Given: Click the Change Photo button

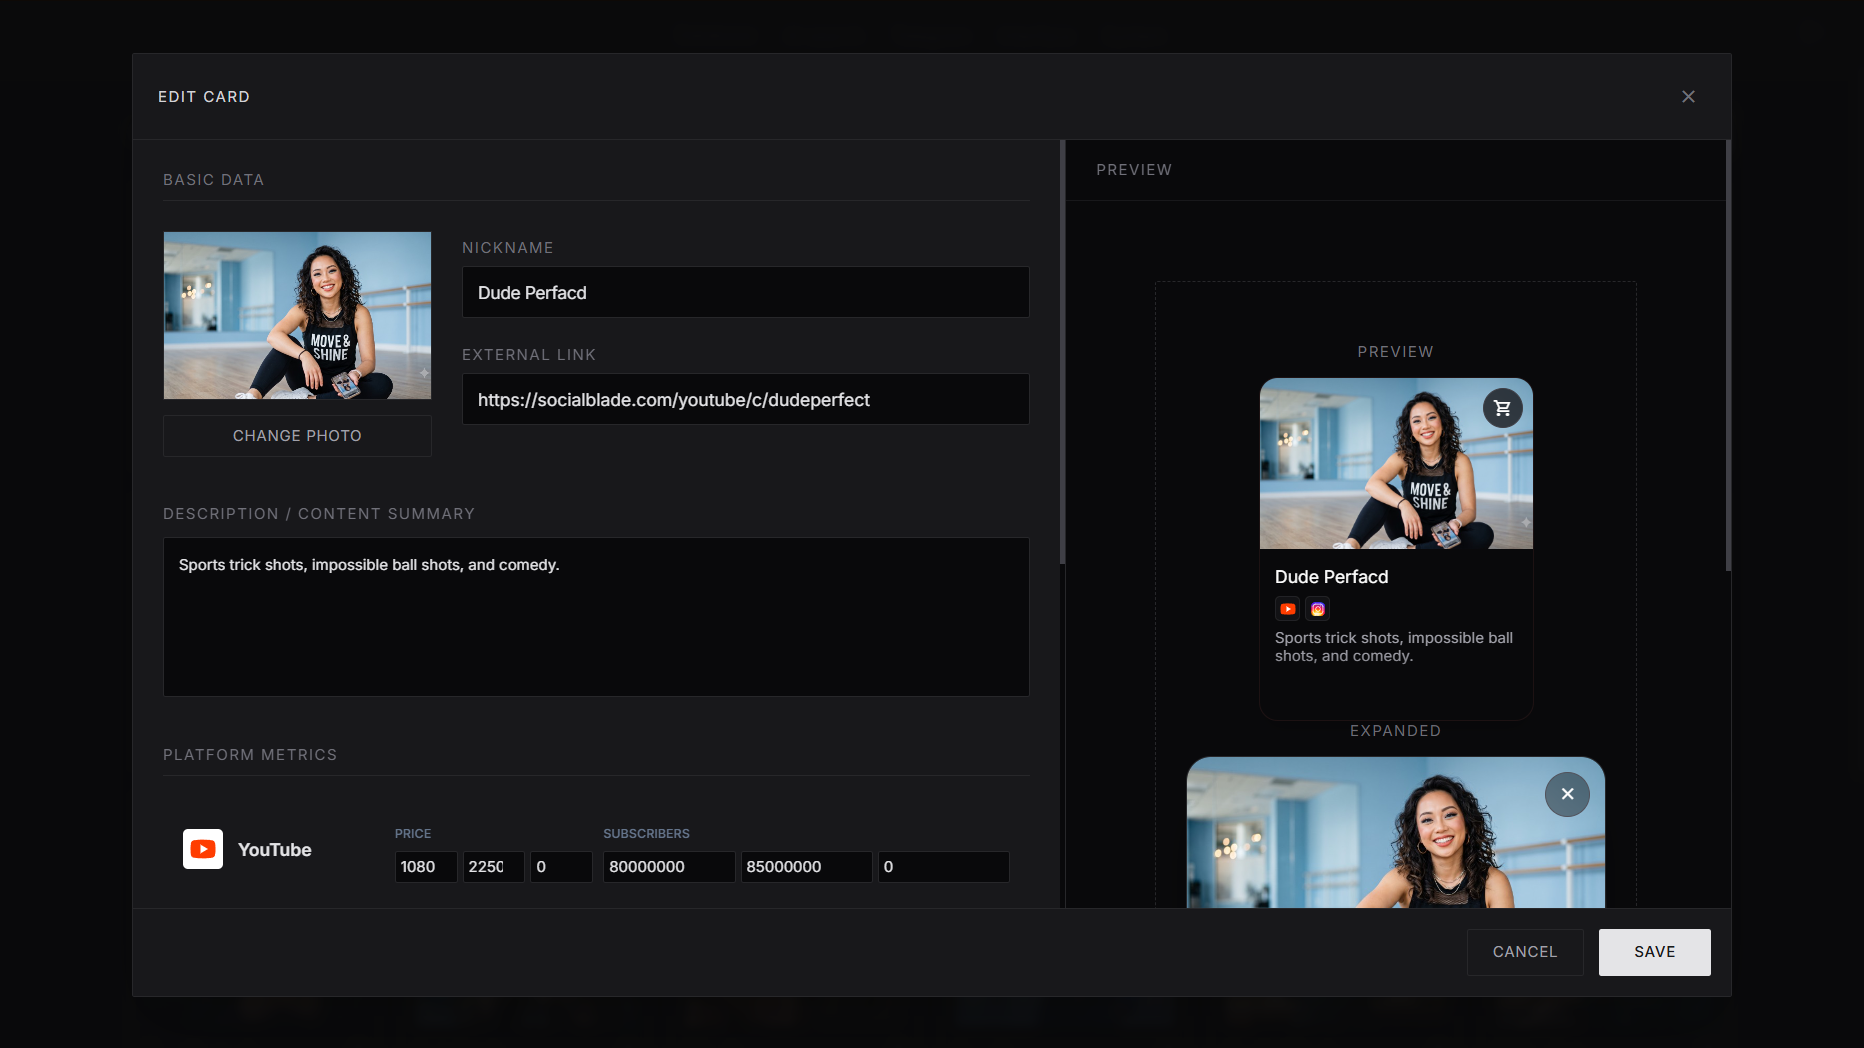Looking at the screenshot, I should (297, 436).
